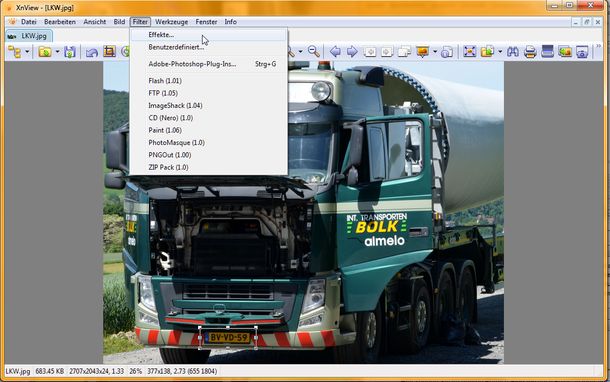Screen dimensions: 610x382
Task: Click the image with green arrow icon
Action: pyautogui.click(x=565, y=51)
